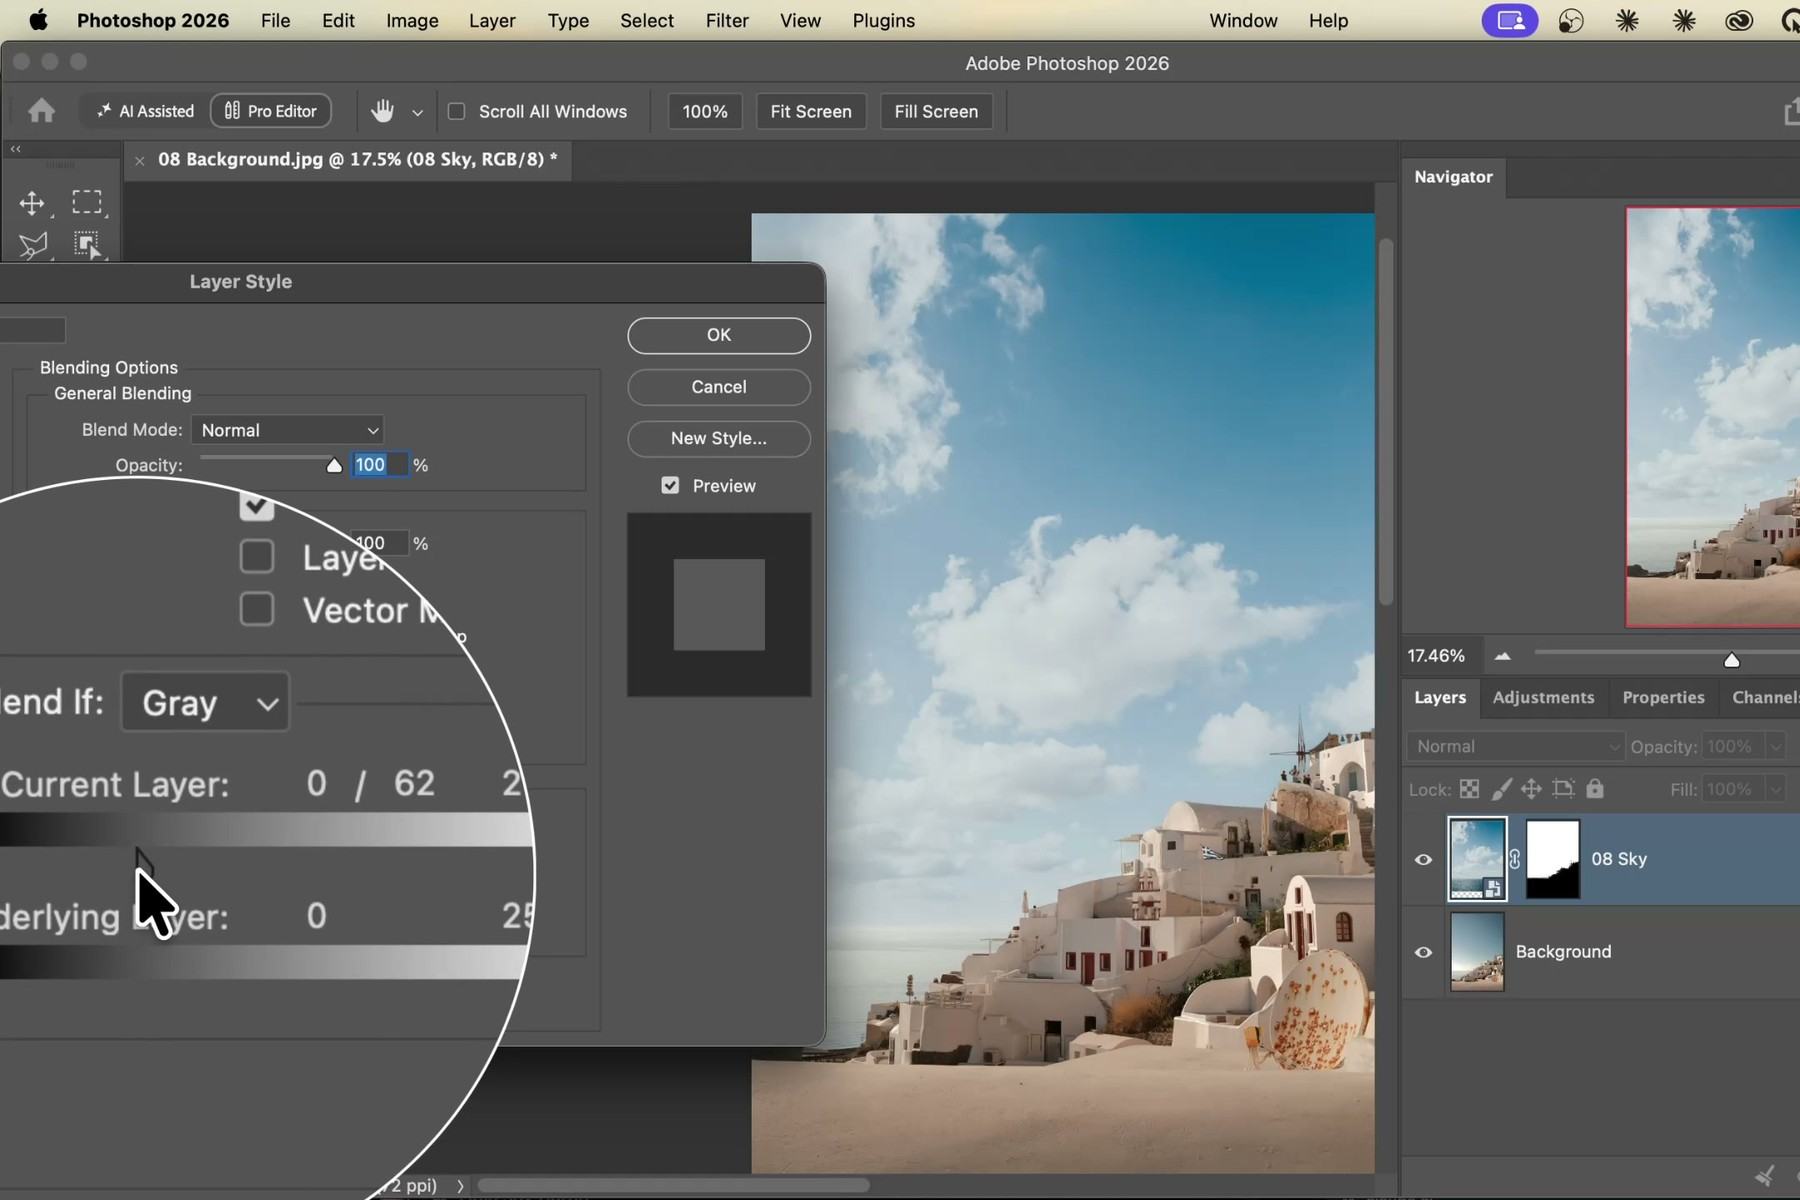Enable the Vector Mask Hides Effects checkbox
Viewport: 1800px width, 1200px height.
point(257,608)
